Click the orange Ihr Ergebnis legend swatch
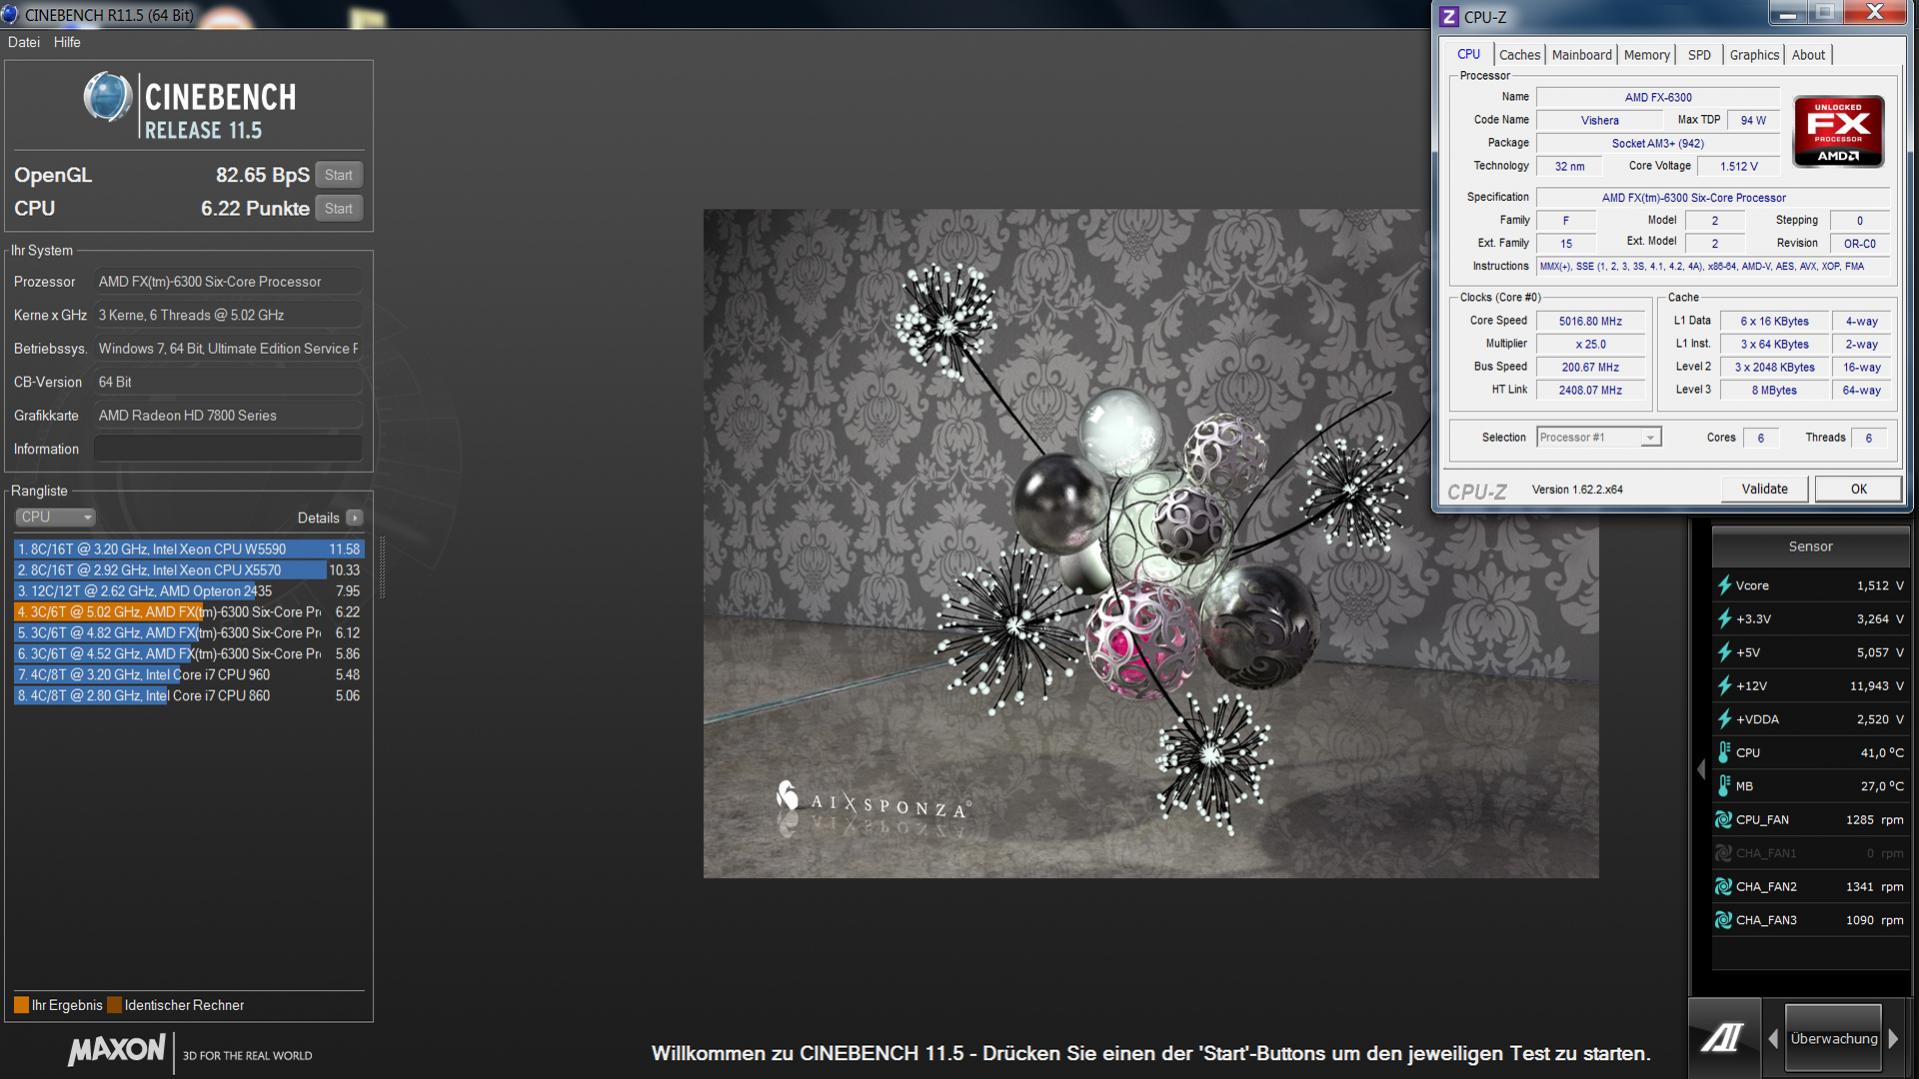1919x1079 pixels. point(21,1005)
